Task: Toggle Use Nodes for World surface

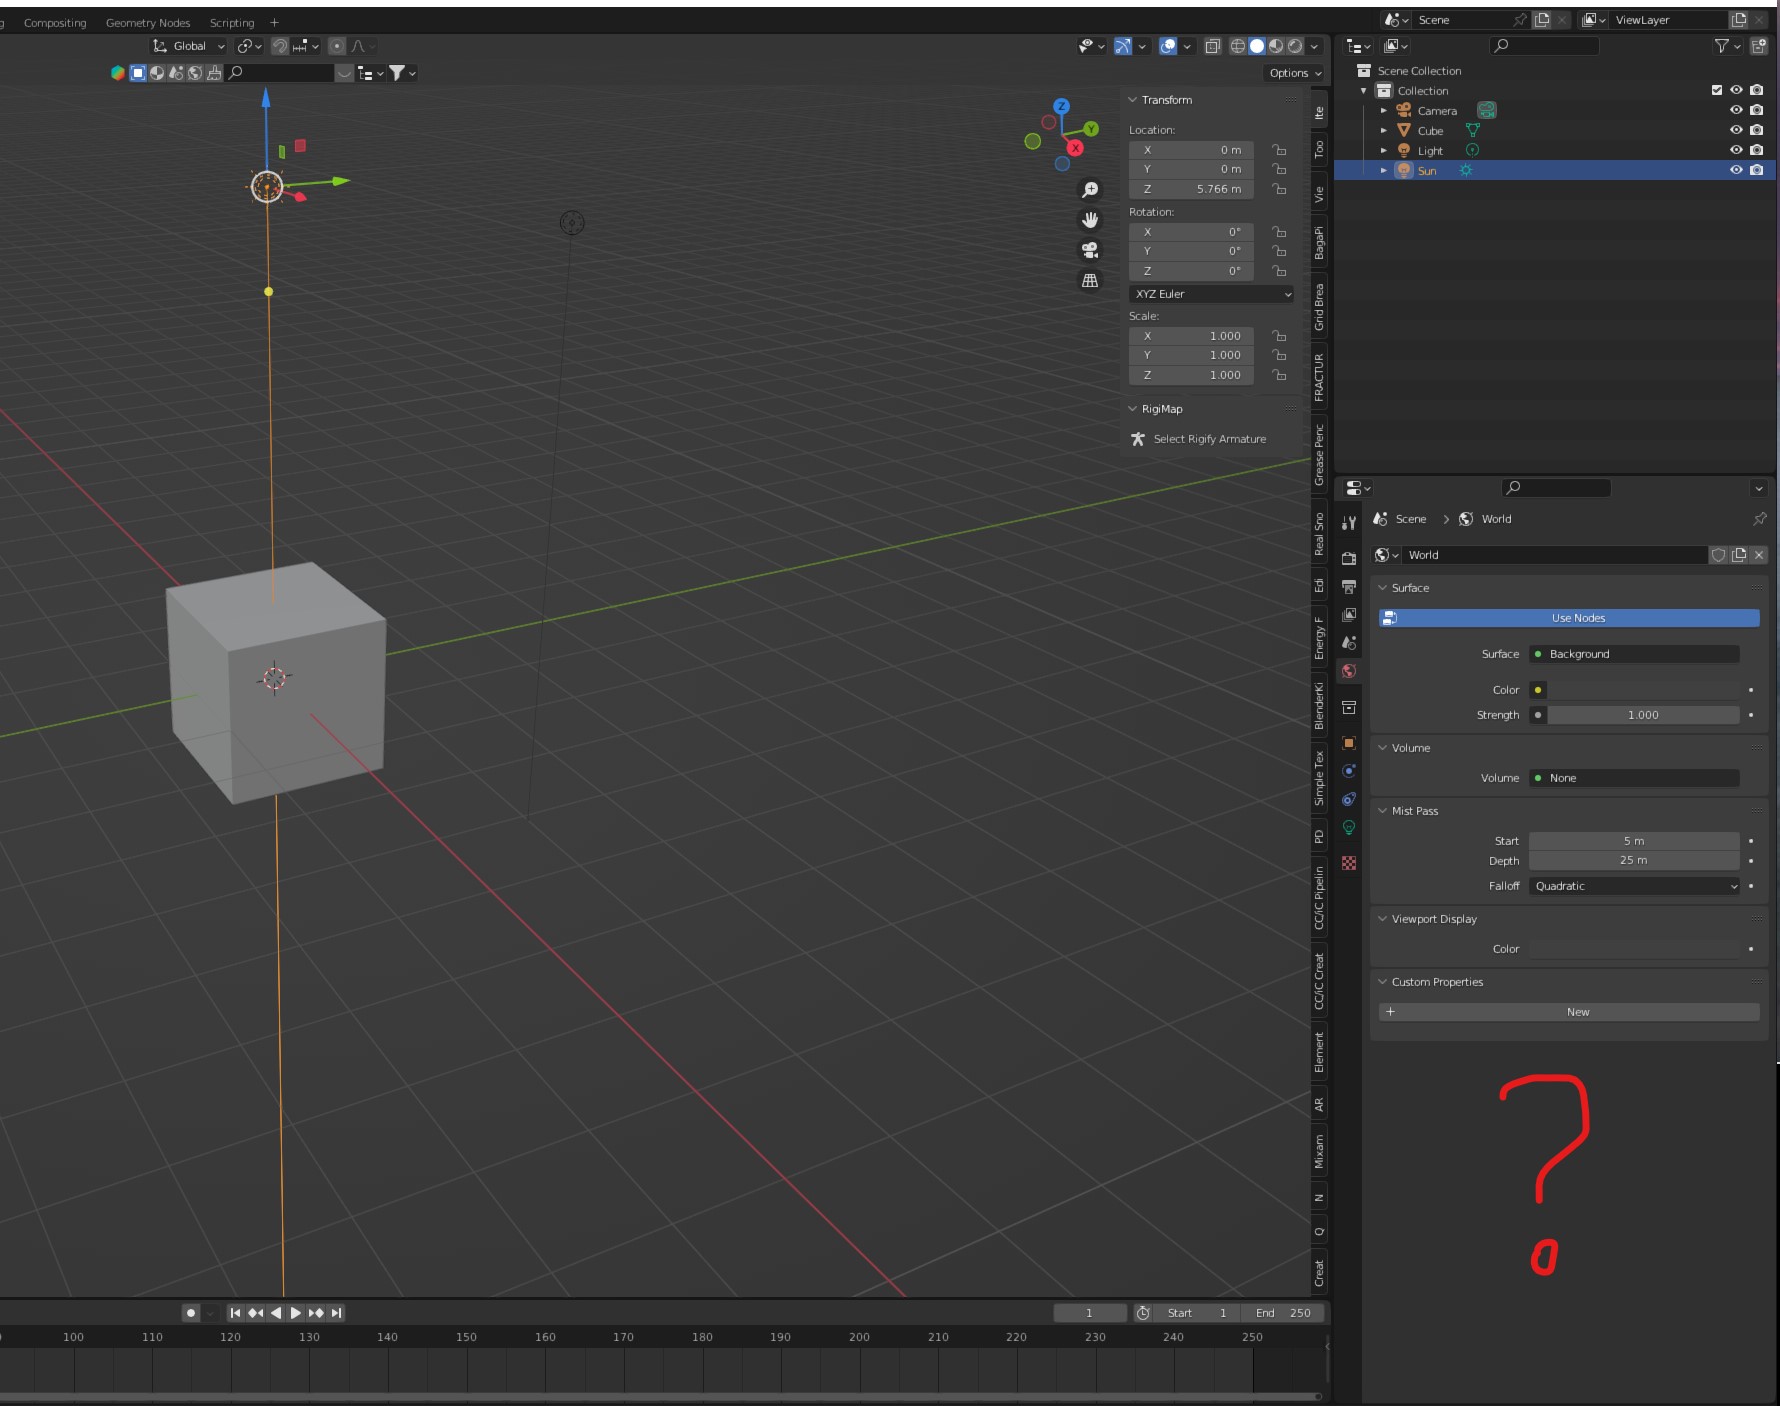Action: click(1569, 618)
